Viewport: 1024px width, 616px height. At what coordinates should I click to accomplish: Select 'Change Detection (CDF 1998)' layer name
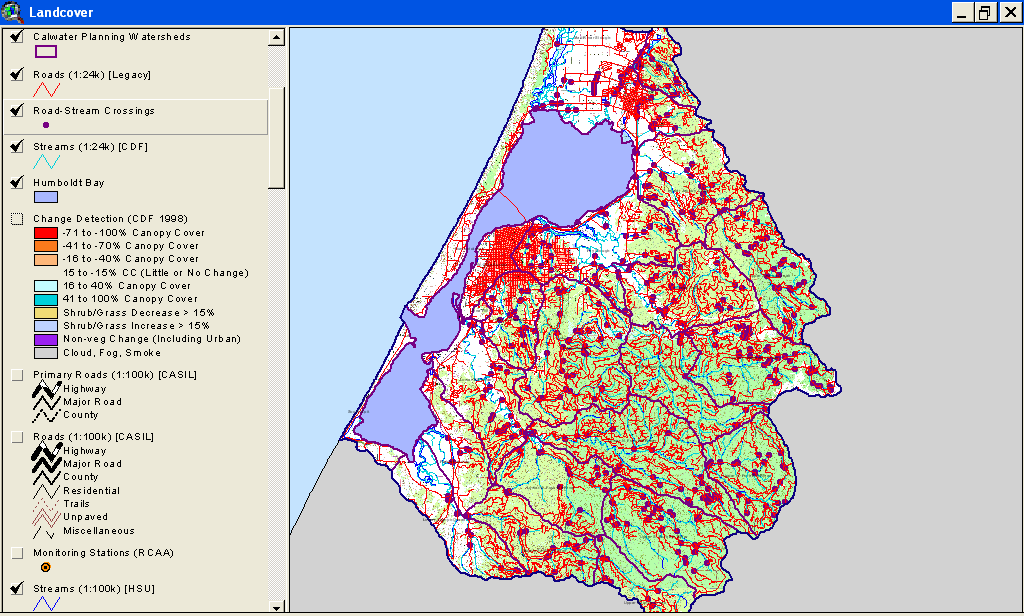point(110,218)
